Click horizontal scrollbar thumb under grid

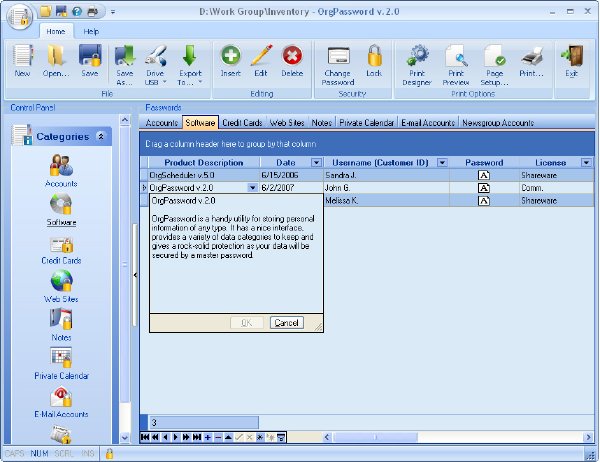pos(375,437)
